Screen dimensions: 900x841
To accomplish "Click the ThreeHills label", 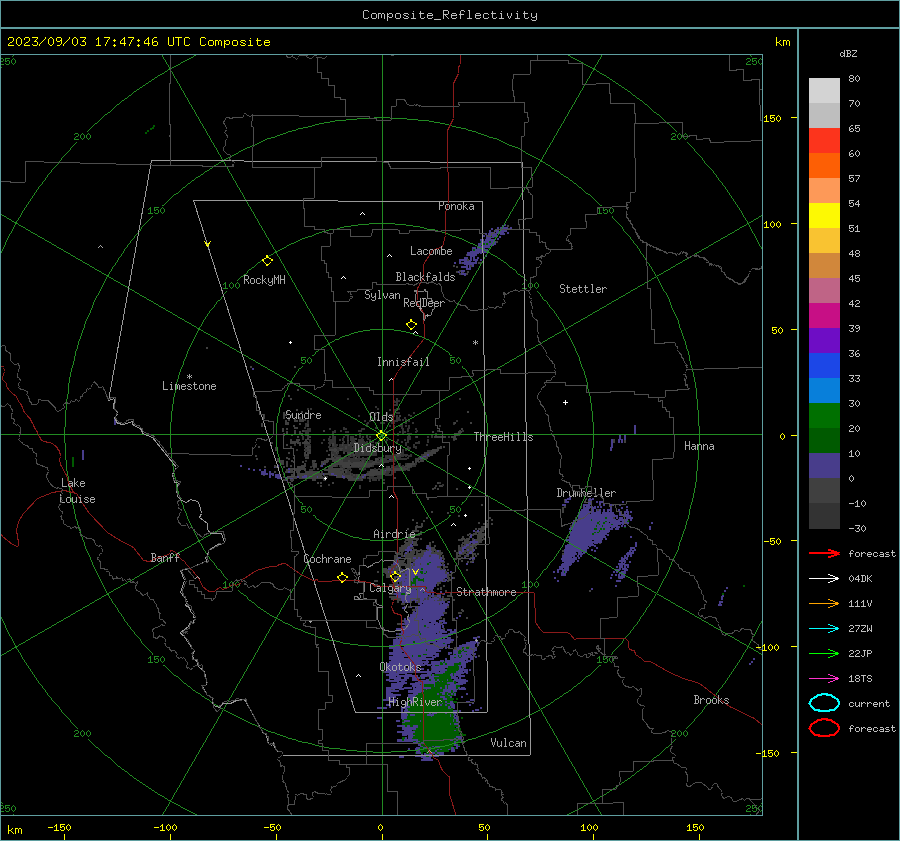I will tap(503, 437).
